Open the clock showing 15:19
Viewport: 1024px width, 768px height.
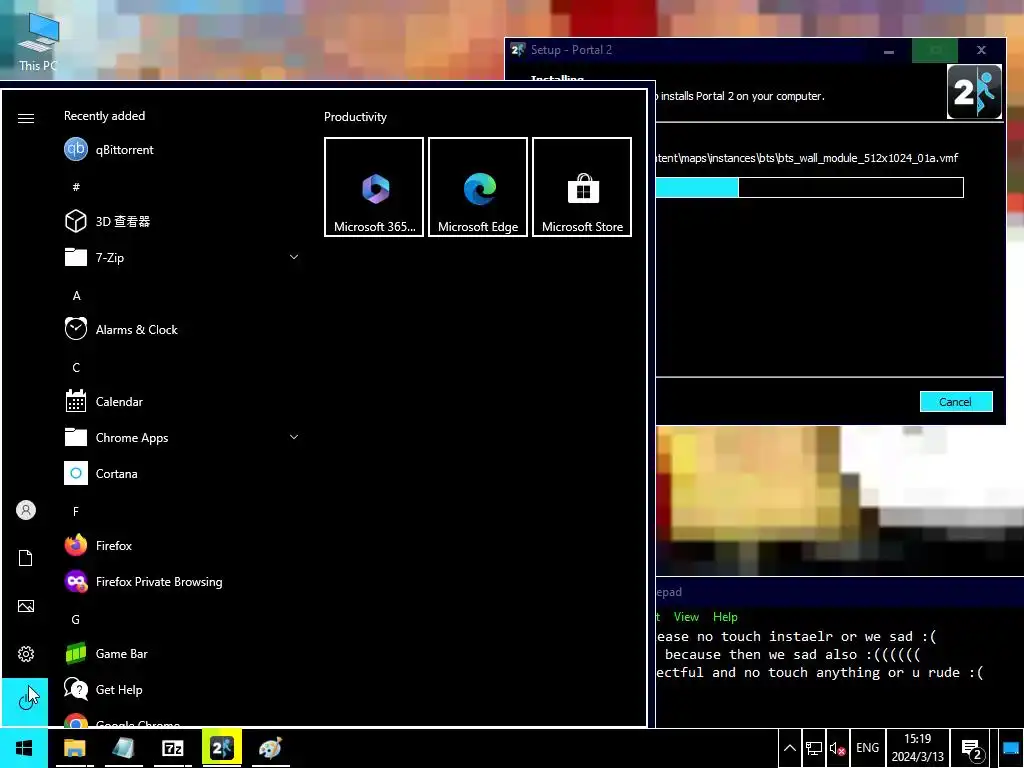[918, 748]
